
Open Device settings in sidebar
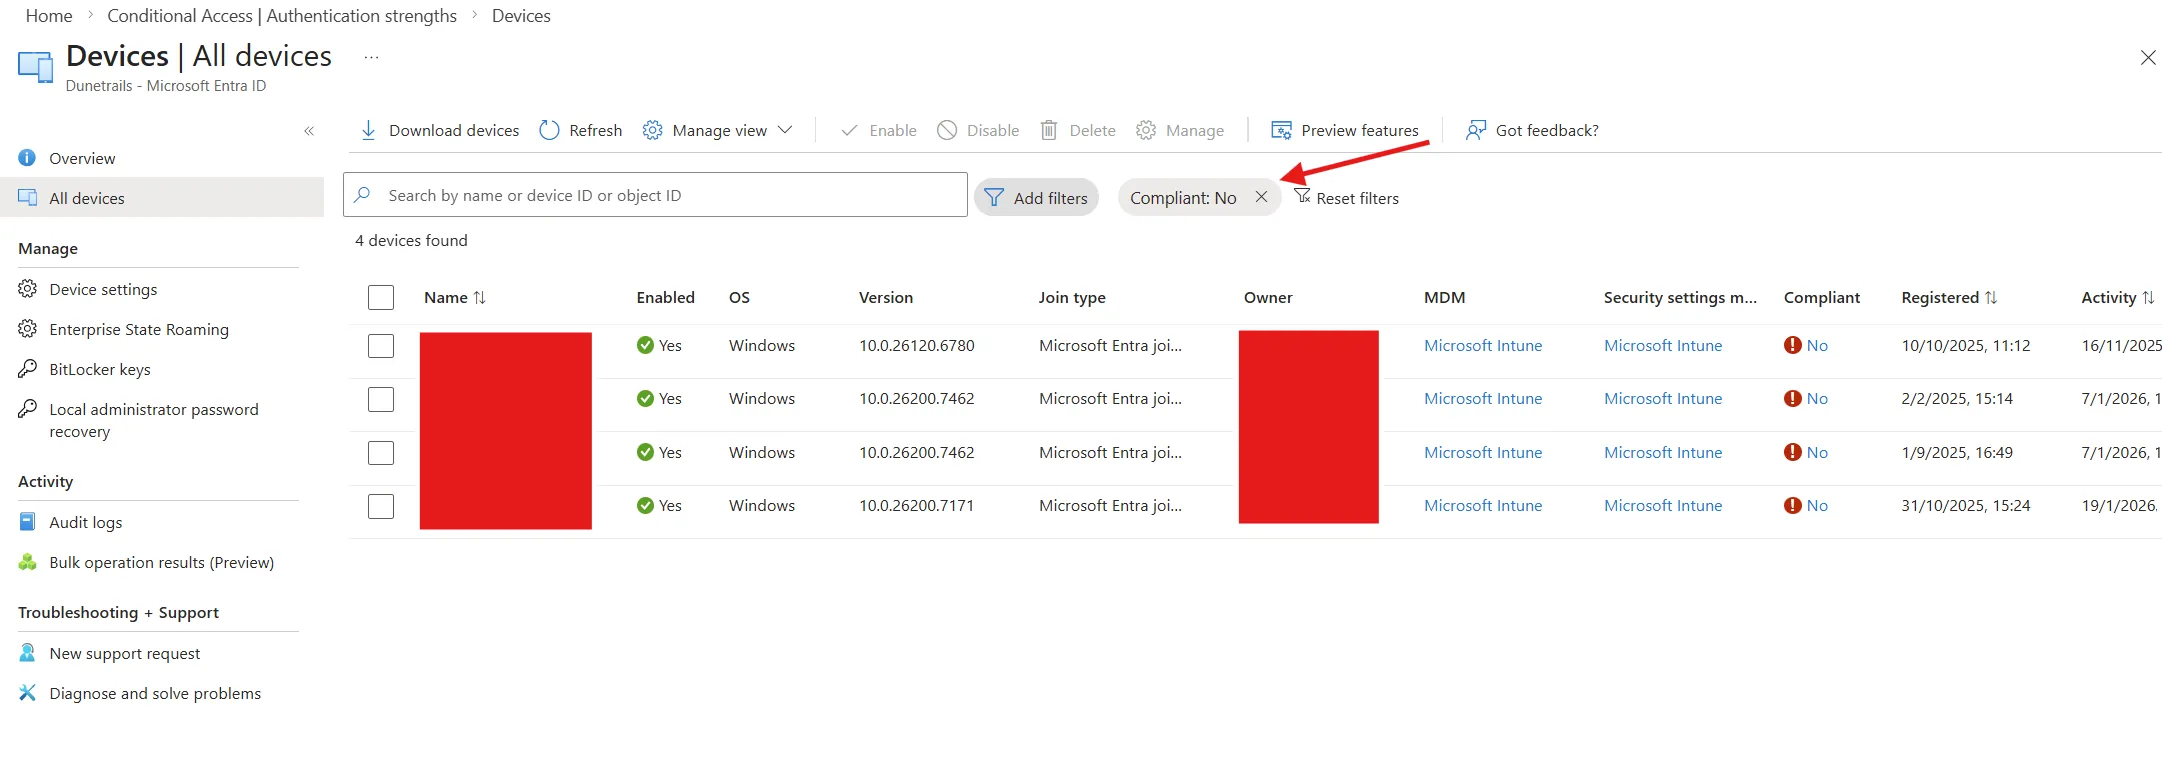(103, 289)
